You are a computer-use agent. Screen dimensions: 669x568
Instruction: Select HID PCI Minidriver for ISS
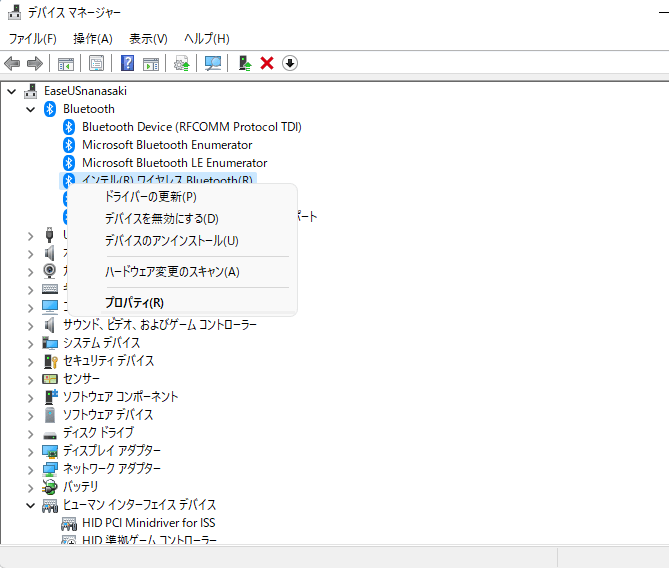(x=148, y=523)
